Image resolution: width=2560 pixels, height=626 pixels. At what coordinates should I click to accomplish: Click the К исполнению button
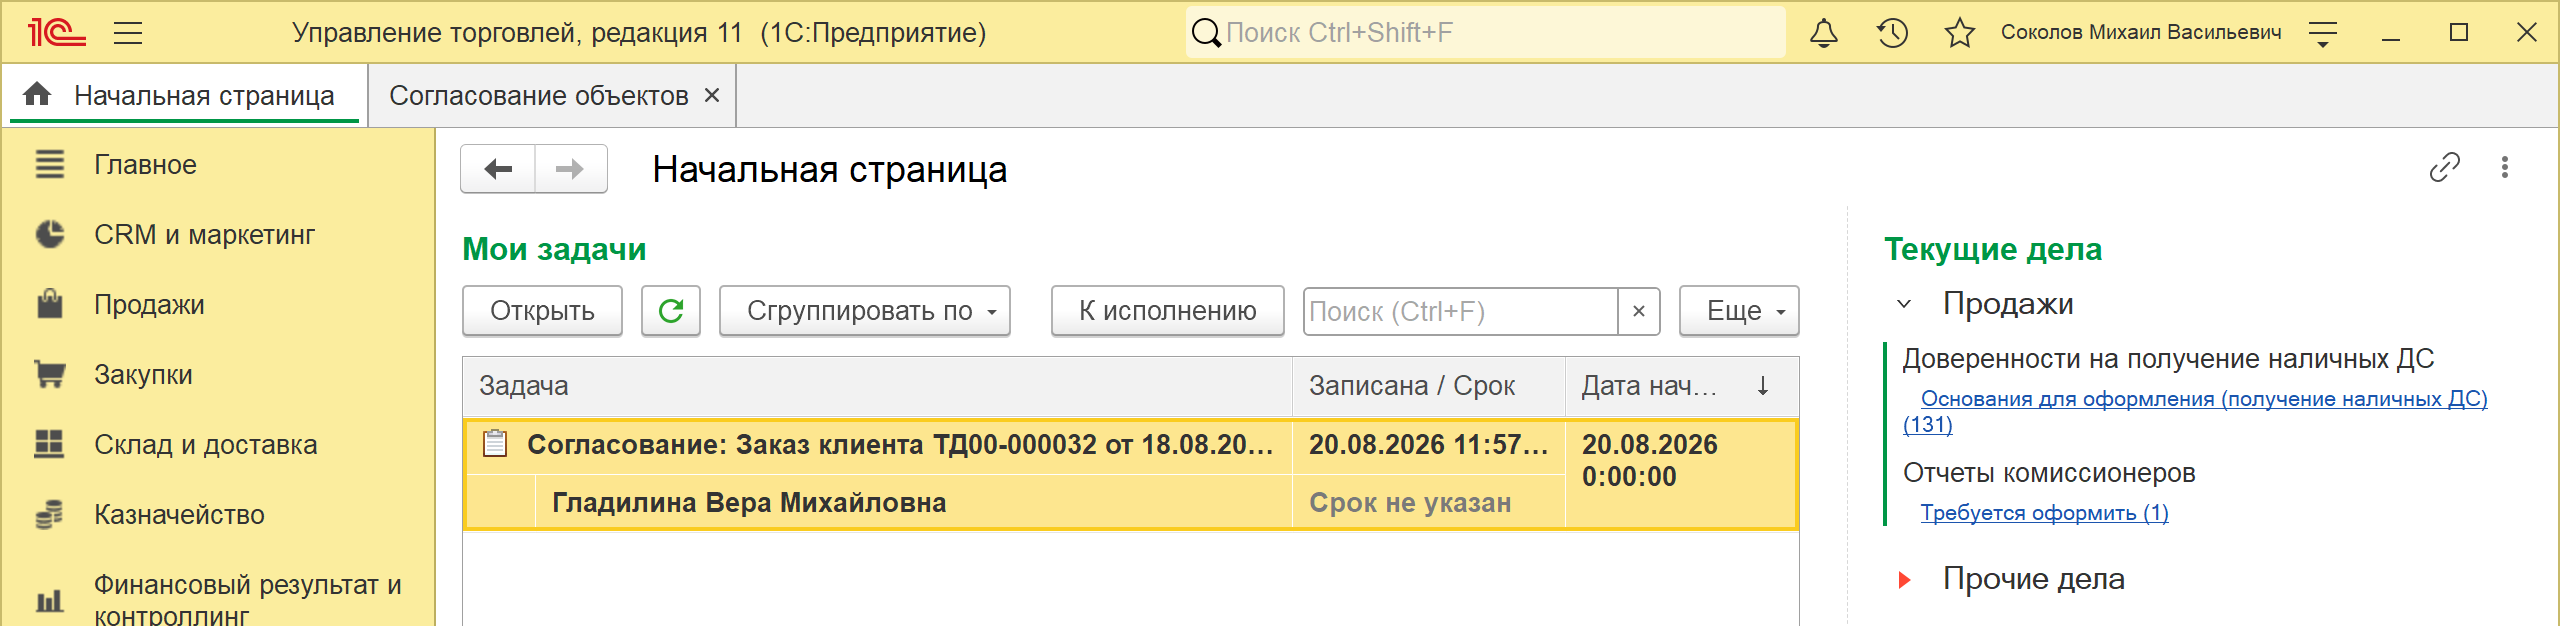tap(1167, 311)
